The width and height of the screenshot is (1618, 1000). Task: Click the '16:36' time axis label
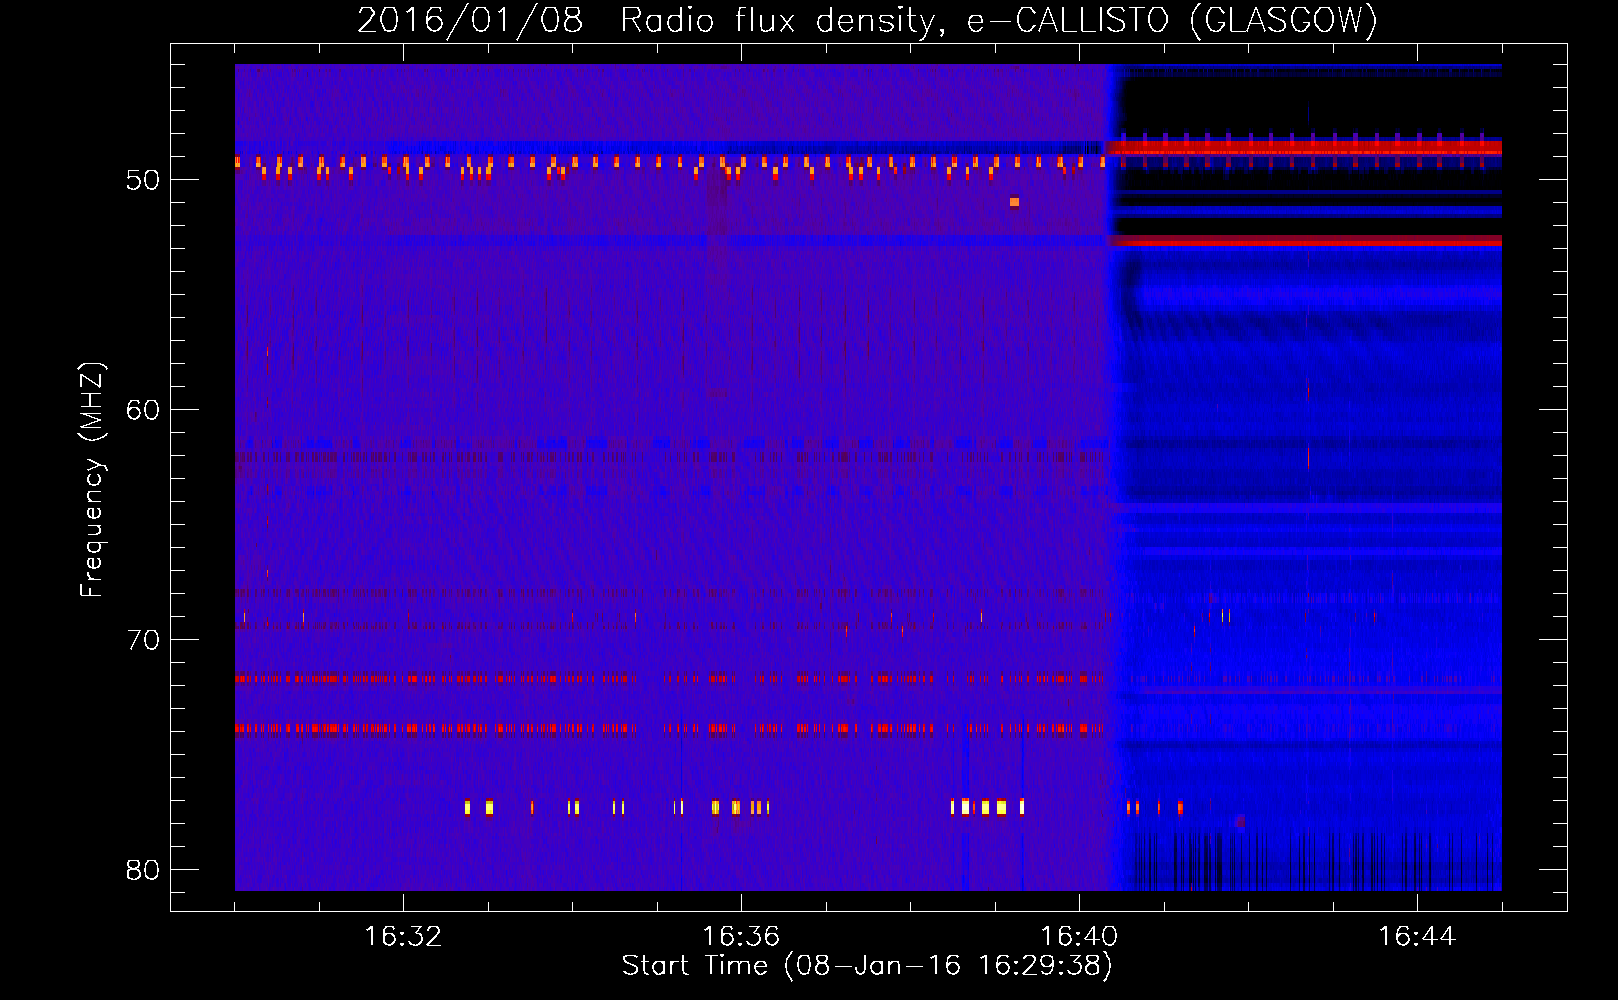point(741,937)
